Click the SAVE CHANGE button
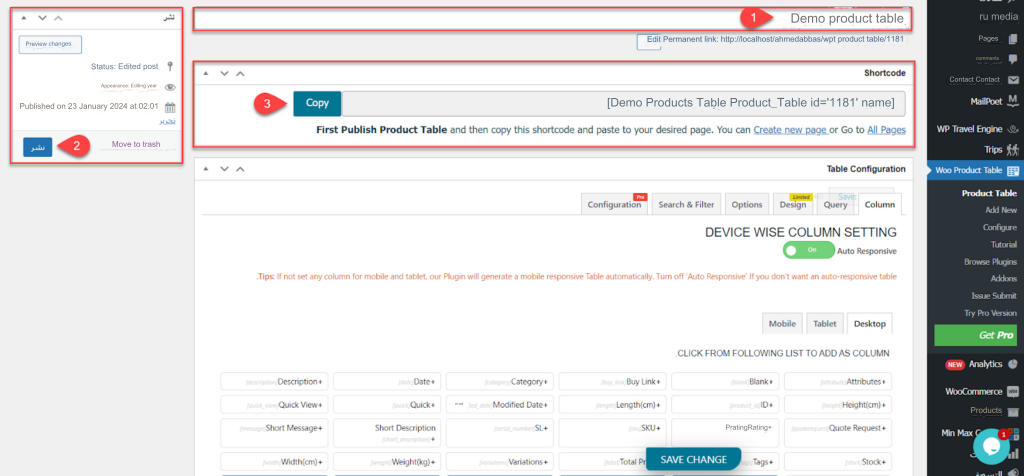The width and height of the screenshot is (1024, 476). click(693, 459)
